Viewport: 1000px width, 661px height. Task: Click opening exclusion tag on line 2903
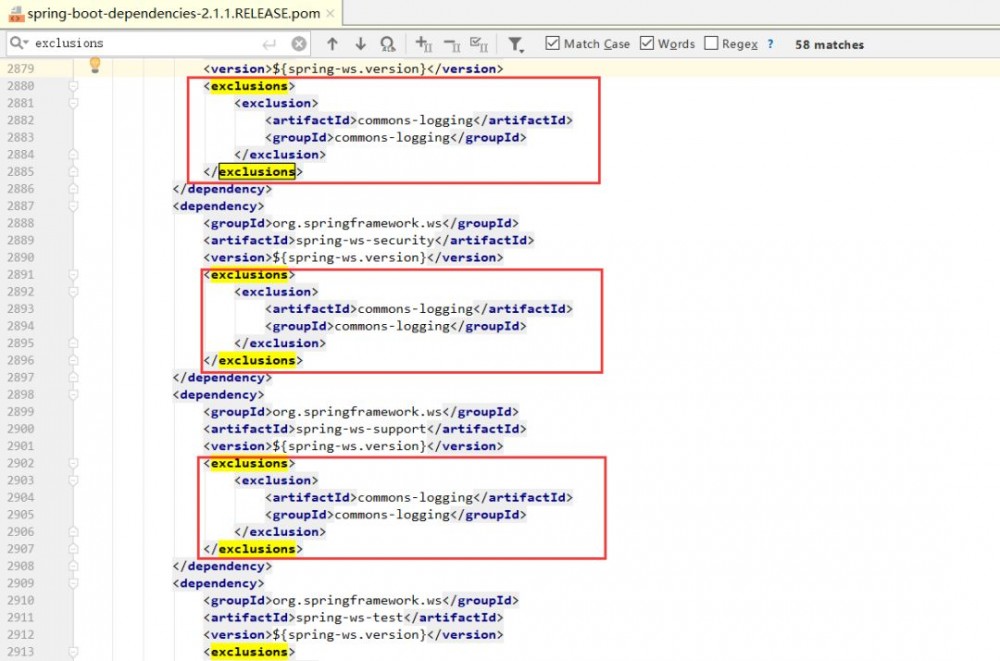(276, 480)
